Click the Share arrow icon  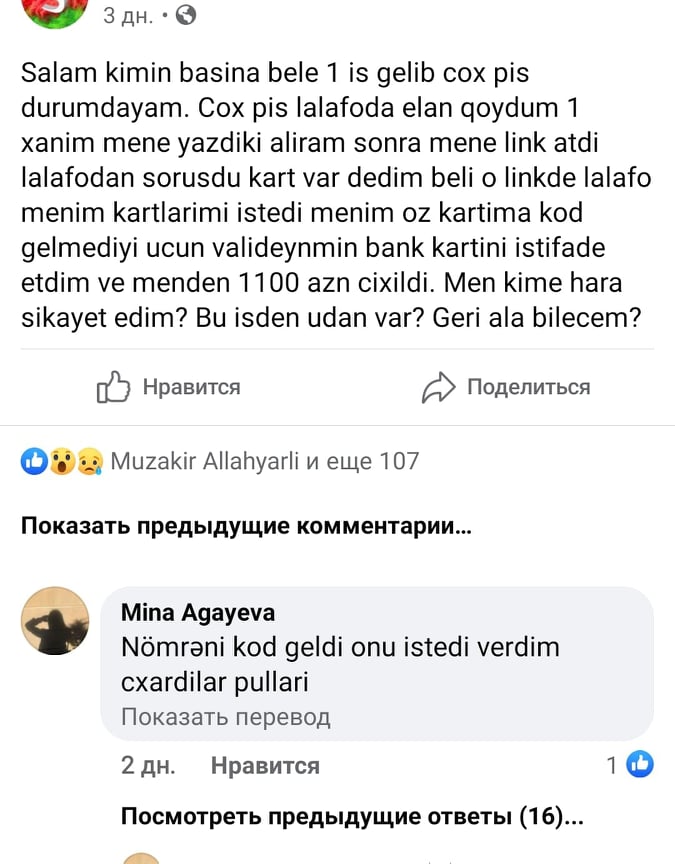tap(438, 387)
